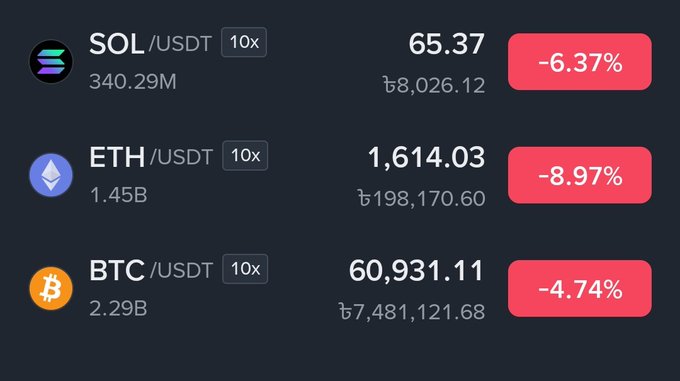Click the converted price ৳7,481,121.68
680x381 pixels.
tap(412, 312)
